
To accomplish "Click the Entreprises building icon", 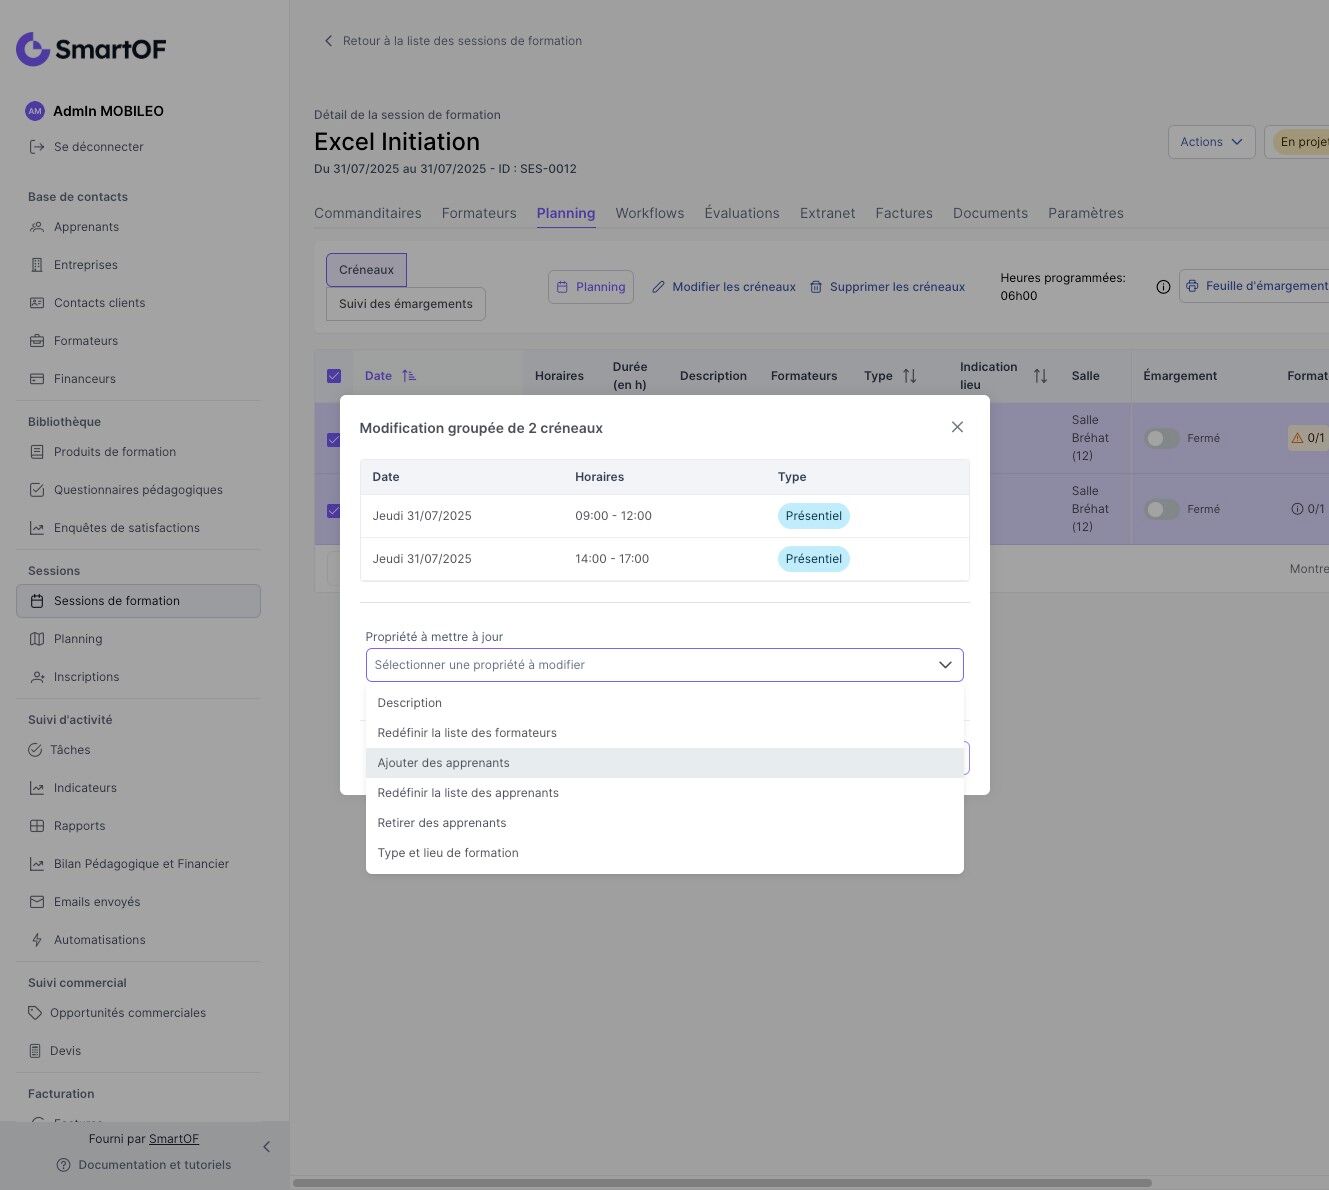I will (x=37, y=265).
